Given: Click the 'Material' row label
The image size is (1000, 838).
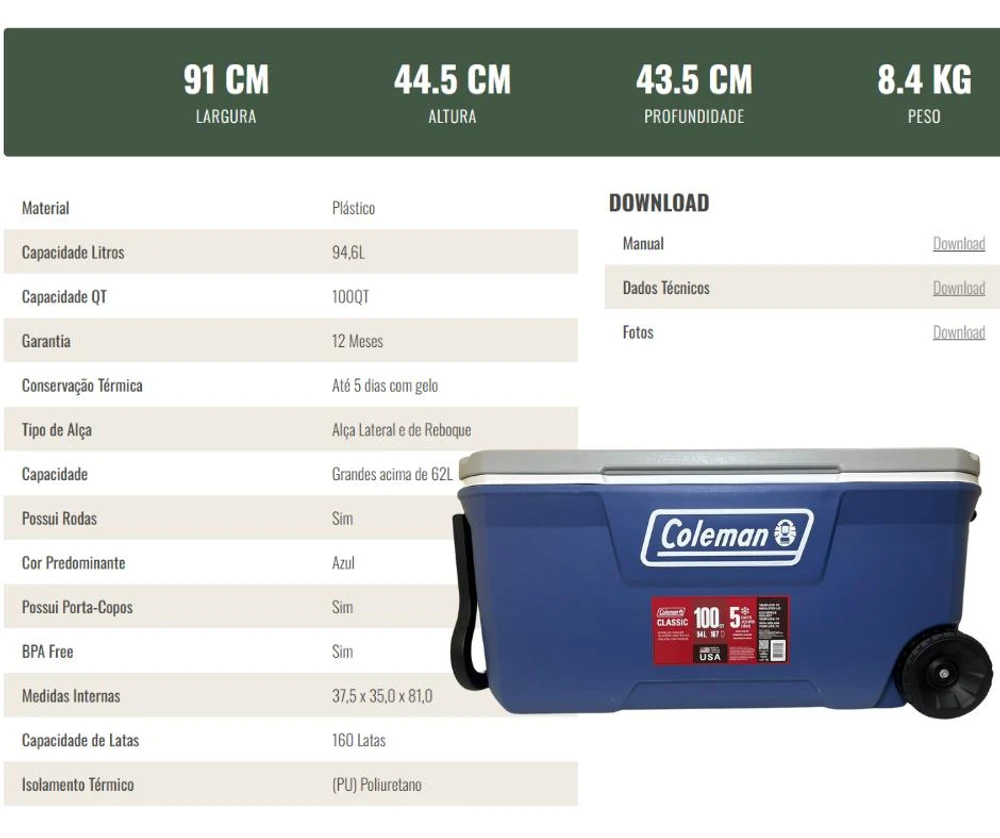Looking at the screenshot, I should 45,208.
